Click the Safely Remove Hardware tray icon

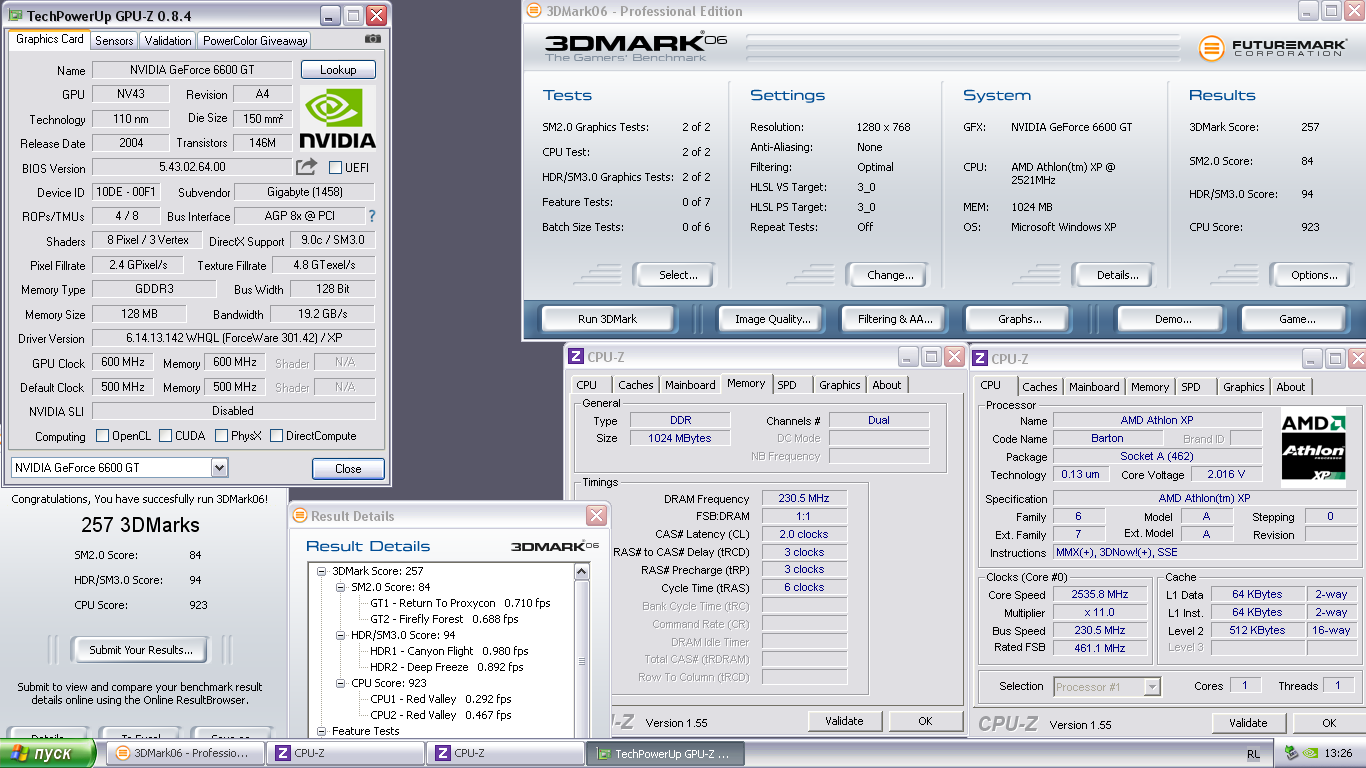click(x=1291, y=753)
